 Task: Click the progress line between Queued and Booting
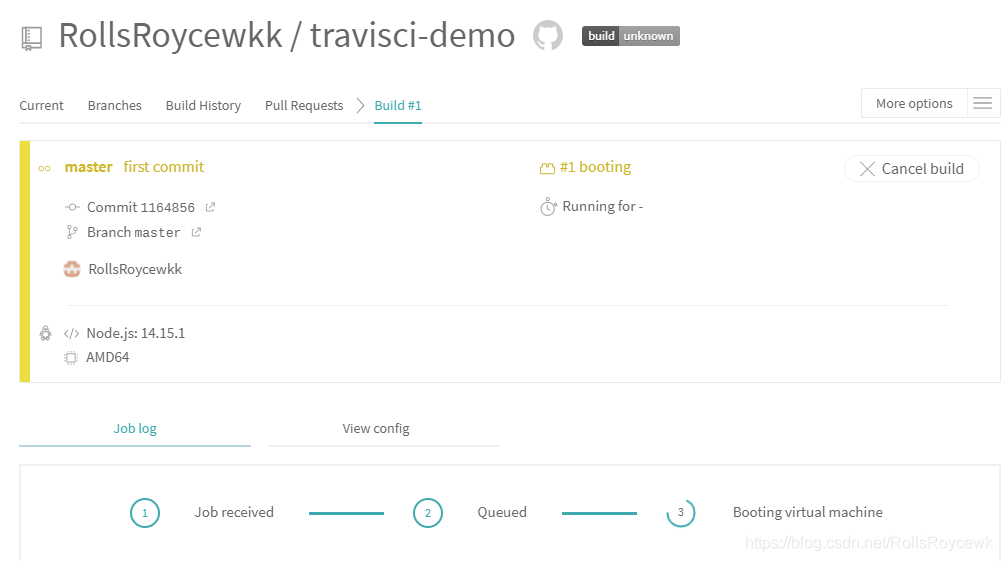(x=599, y=513)
